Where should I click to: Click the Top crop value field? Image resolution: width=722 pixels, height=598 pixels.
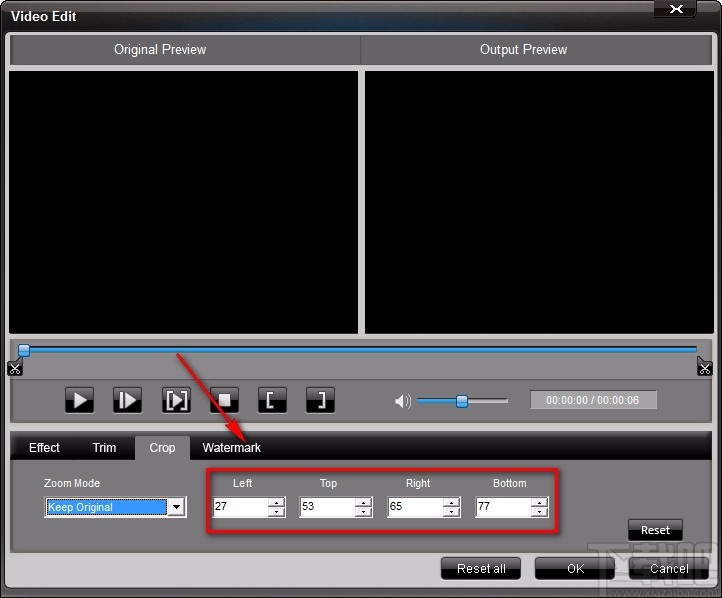click(328, 506)
